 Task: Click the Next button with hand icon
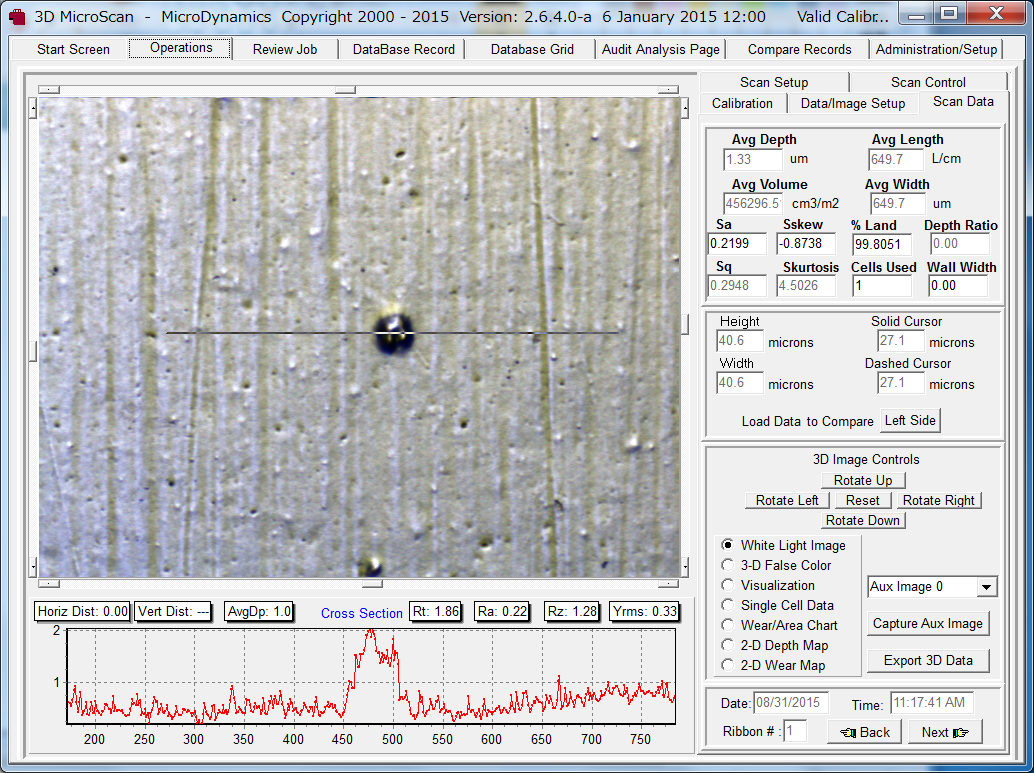coord(945,732)
